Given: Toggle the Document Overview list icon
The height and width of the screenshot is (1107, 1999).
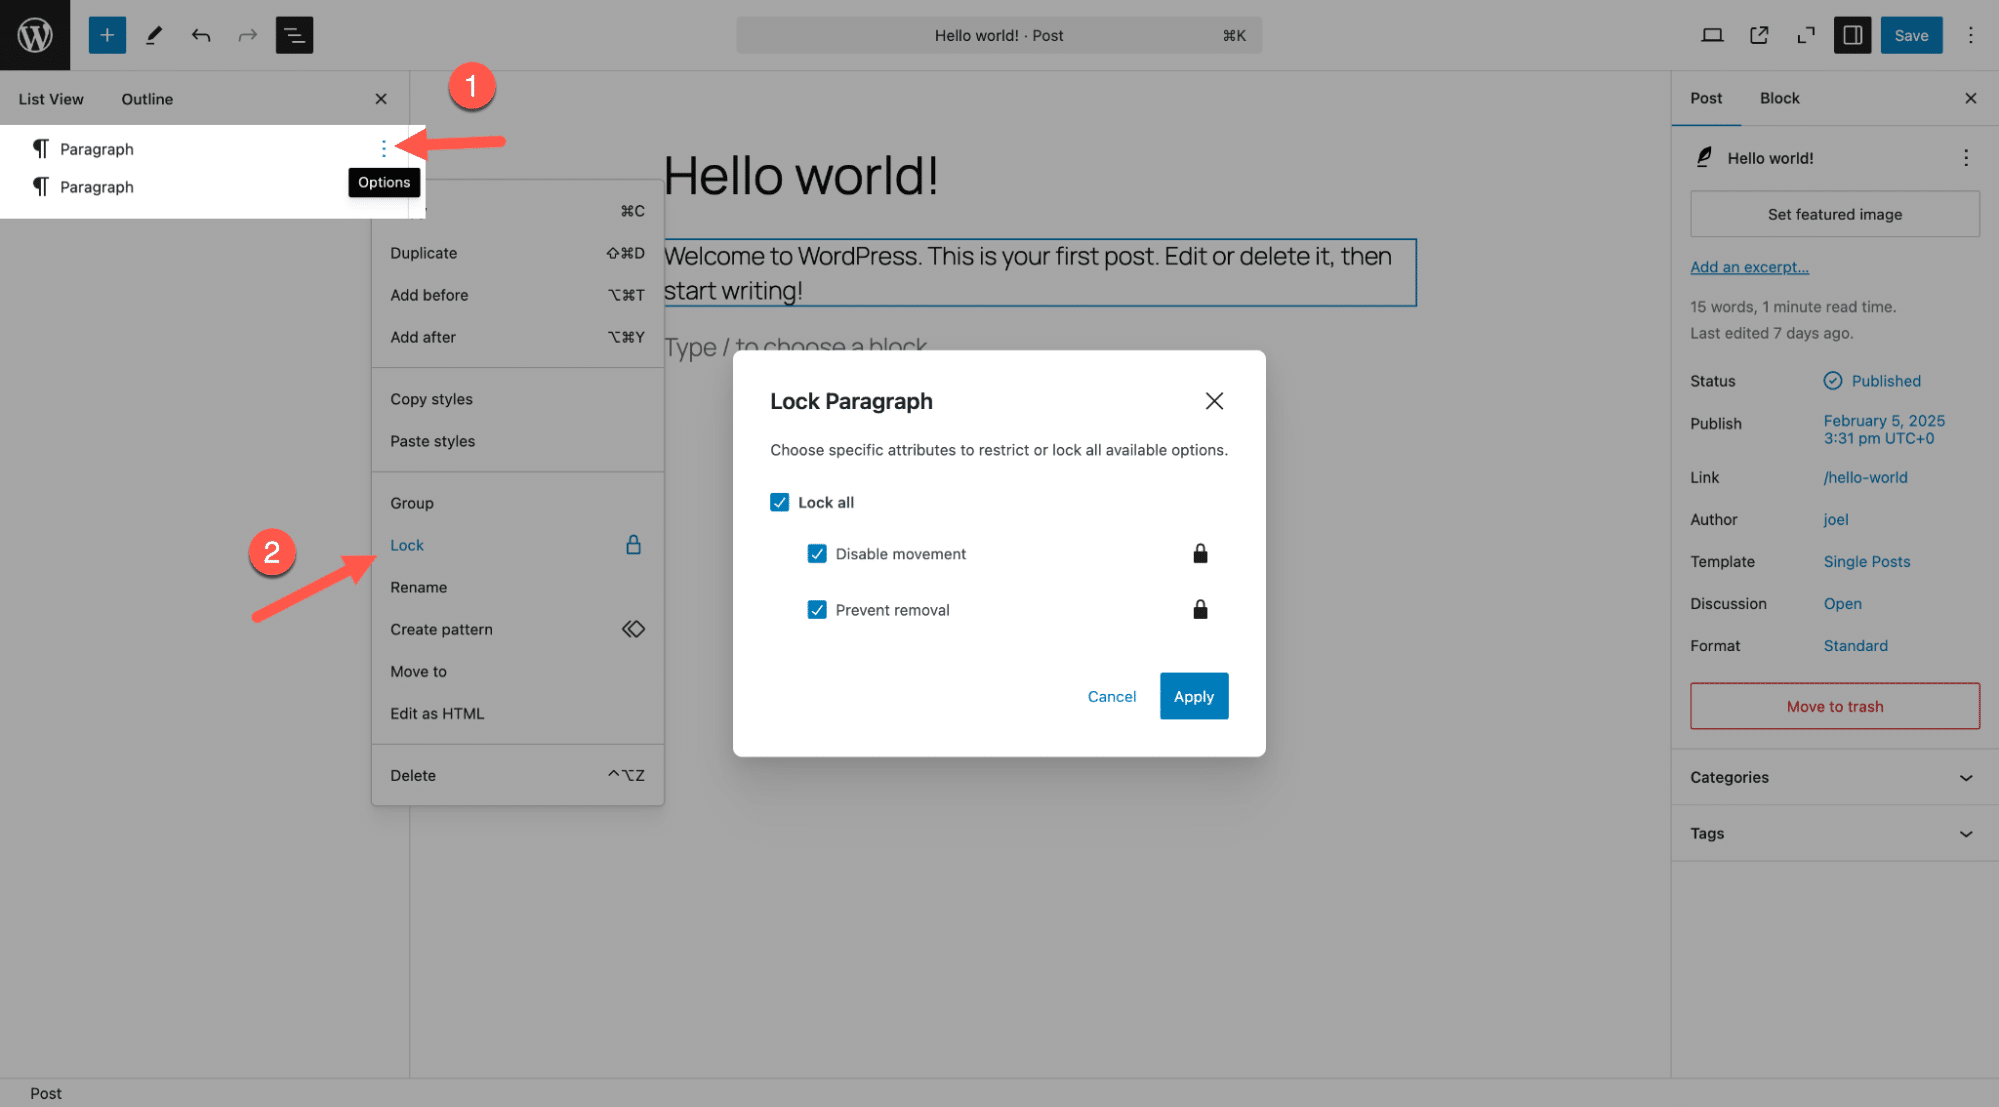Looking at the screenshot, I should tap(294, 35).
